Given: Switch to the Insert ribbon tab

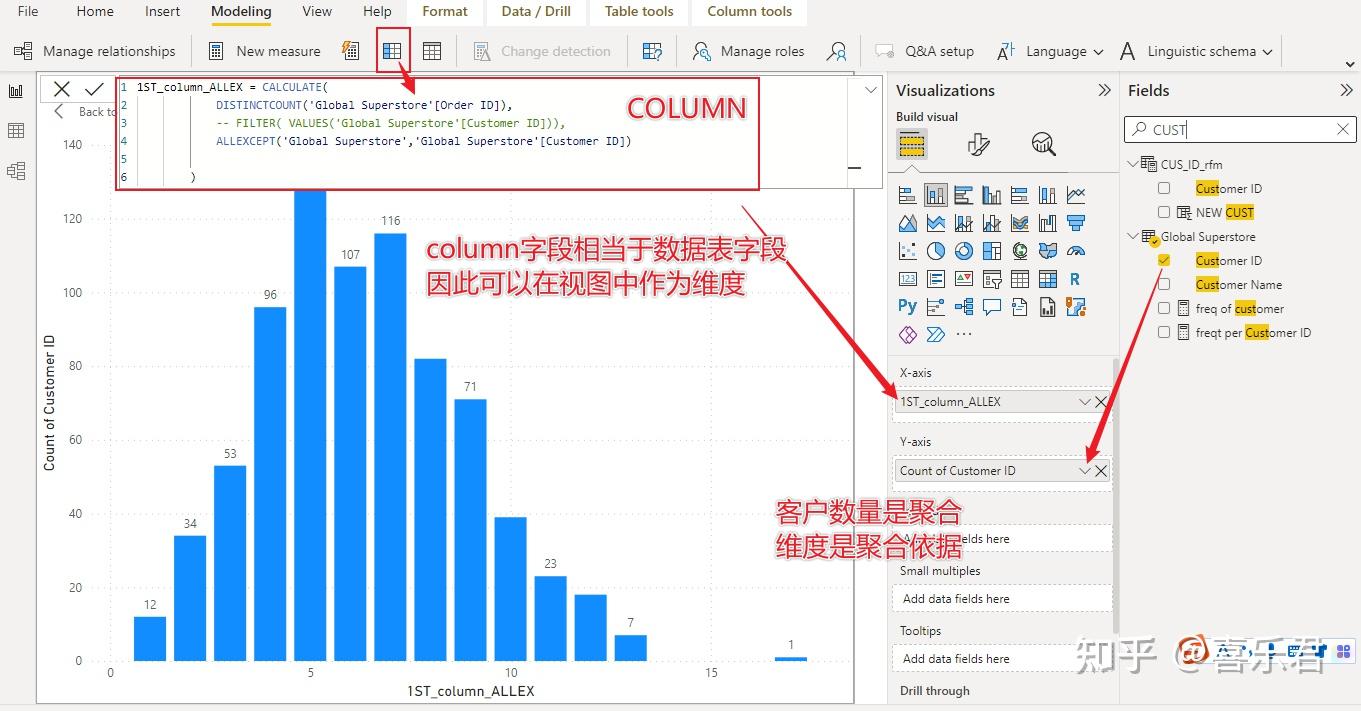Looking at the screenshot, I should click(x=162, y=11).
